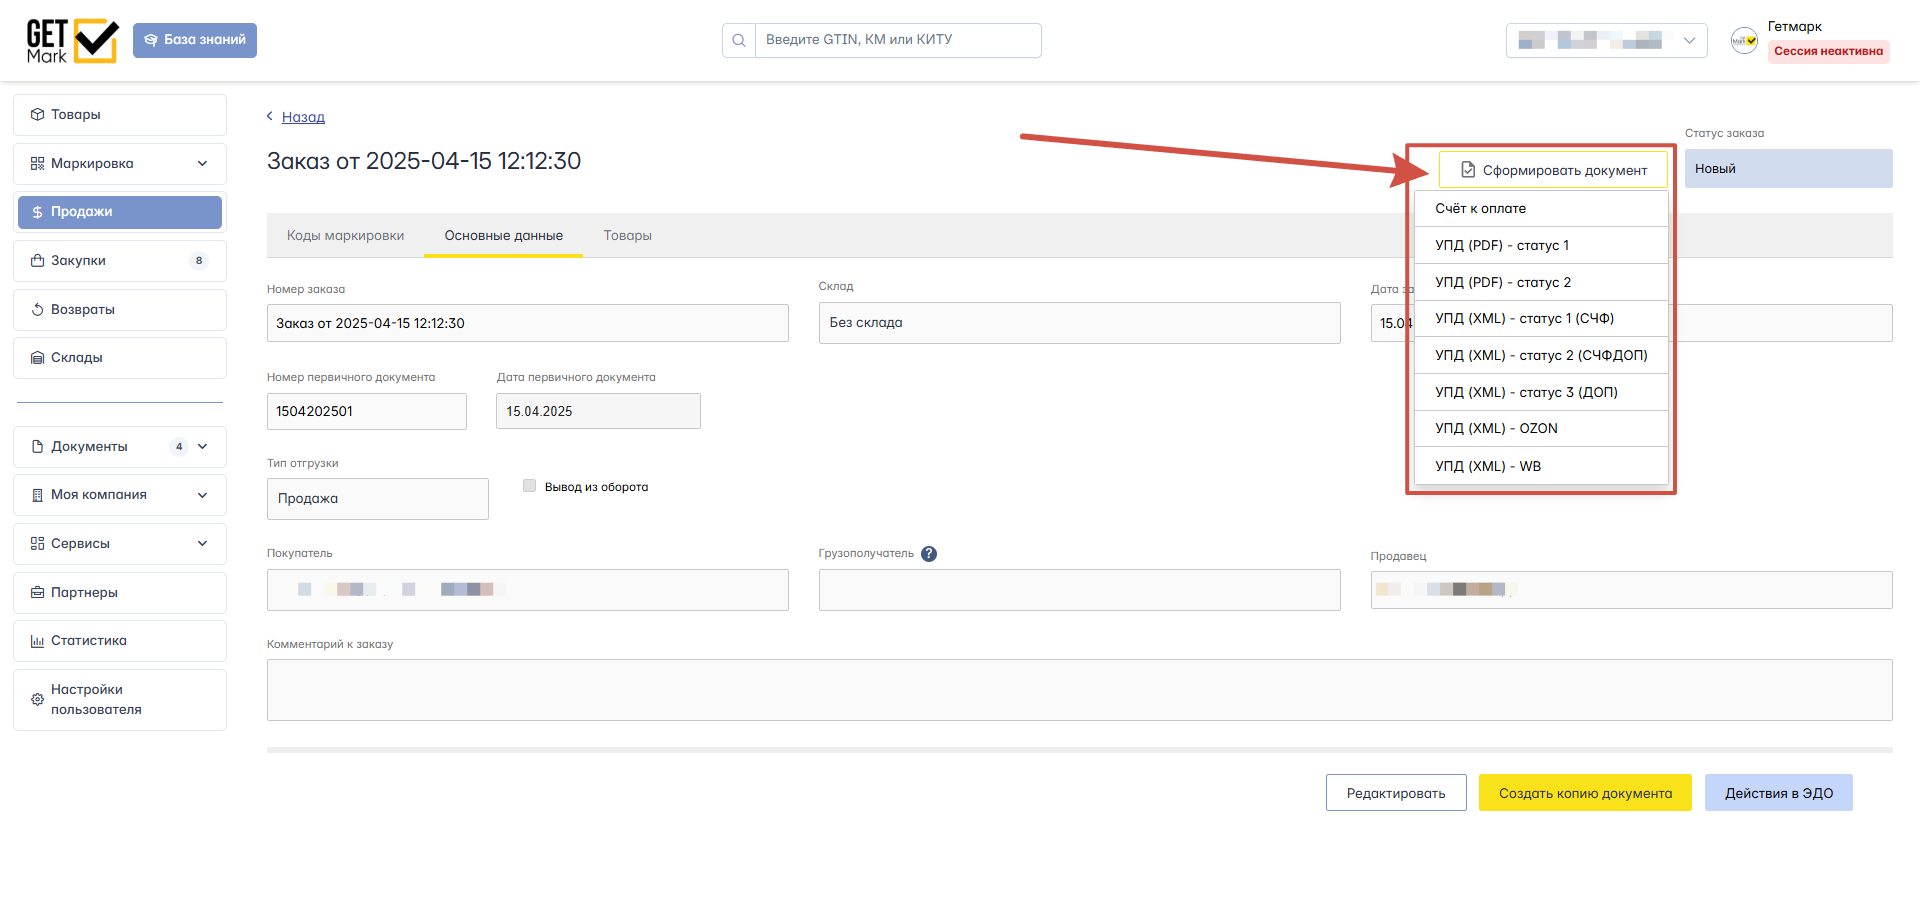Click the GET Mark logo
Image resolution: width=1920 pixels, height=905 pixels.
[72, 41]
